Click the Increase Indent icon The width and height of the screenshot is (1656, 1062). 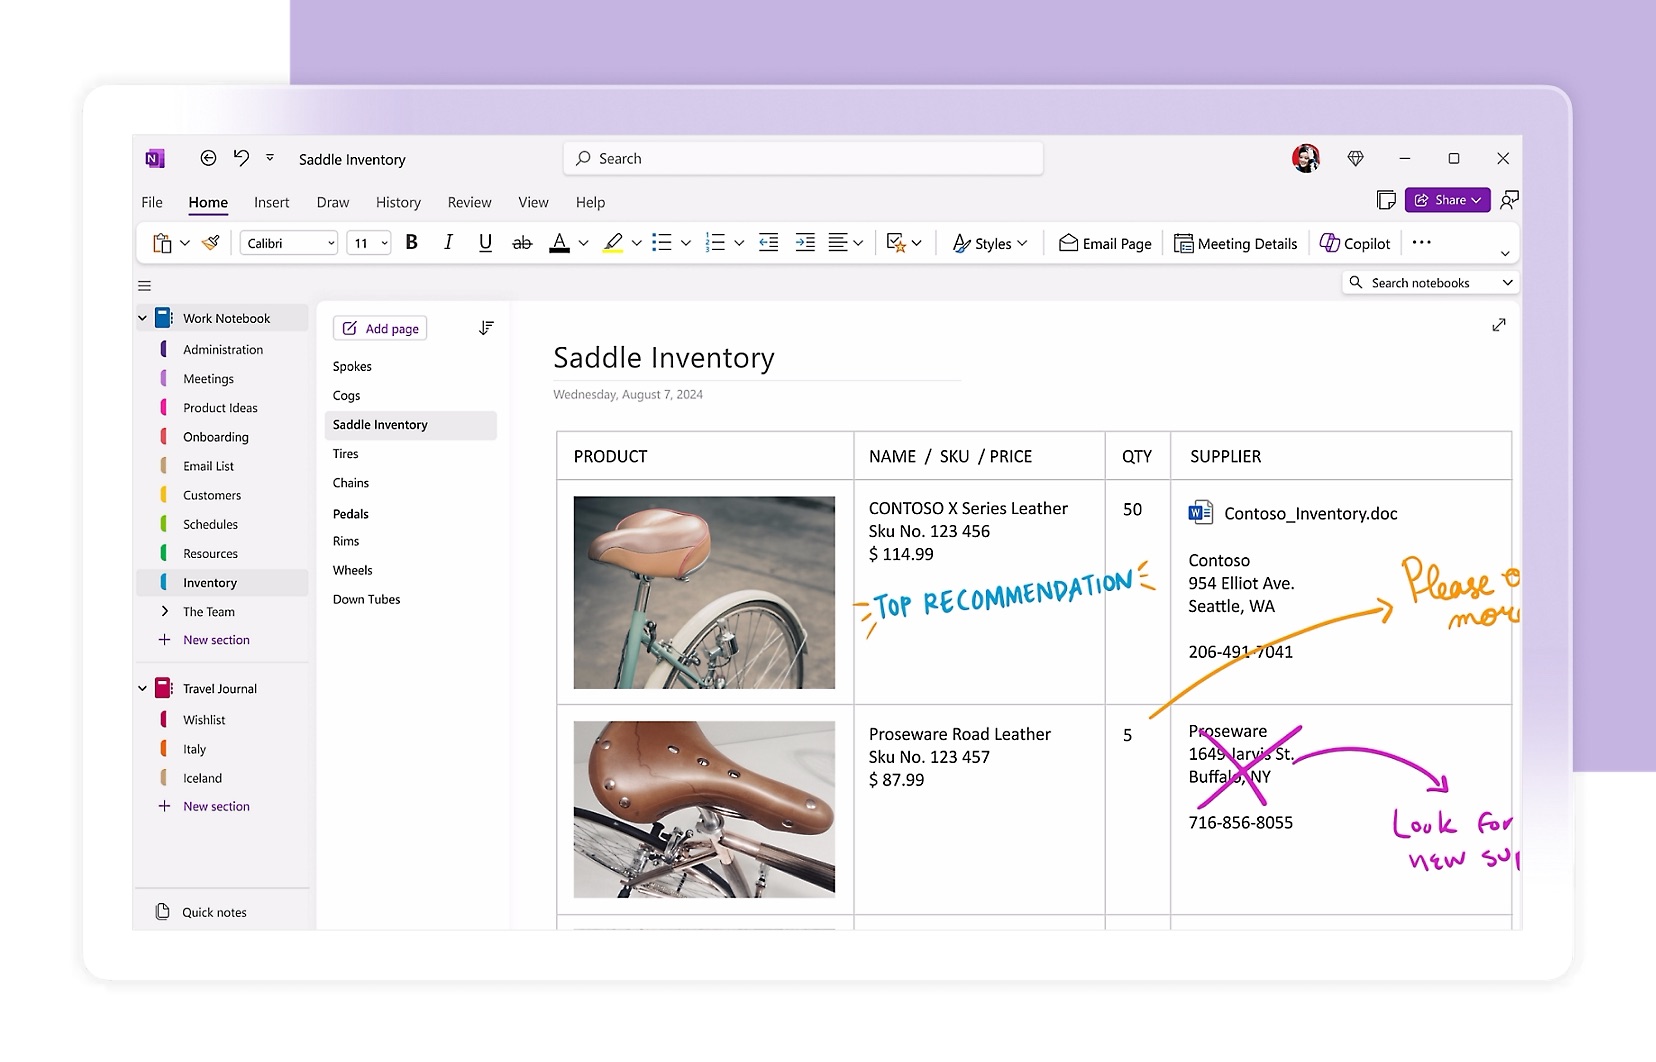[x=805, y=243]
